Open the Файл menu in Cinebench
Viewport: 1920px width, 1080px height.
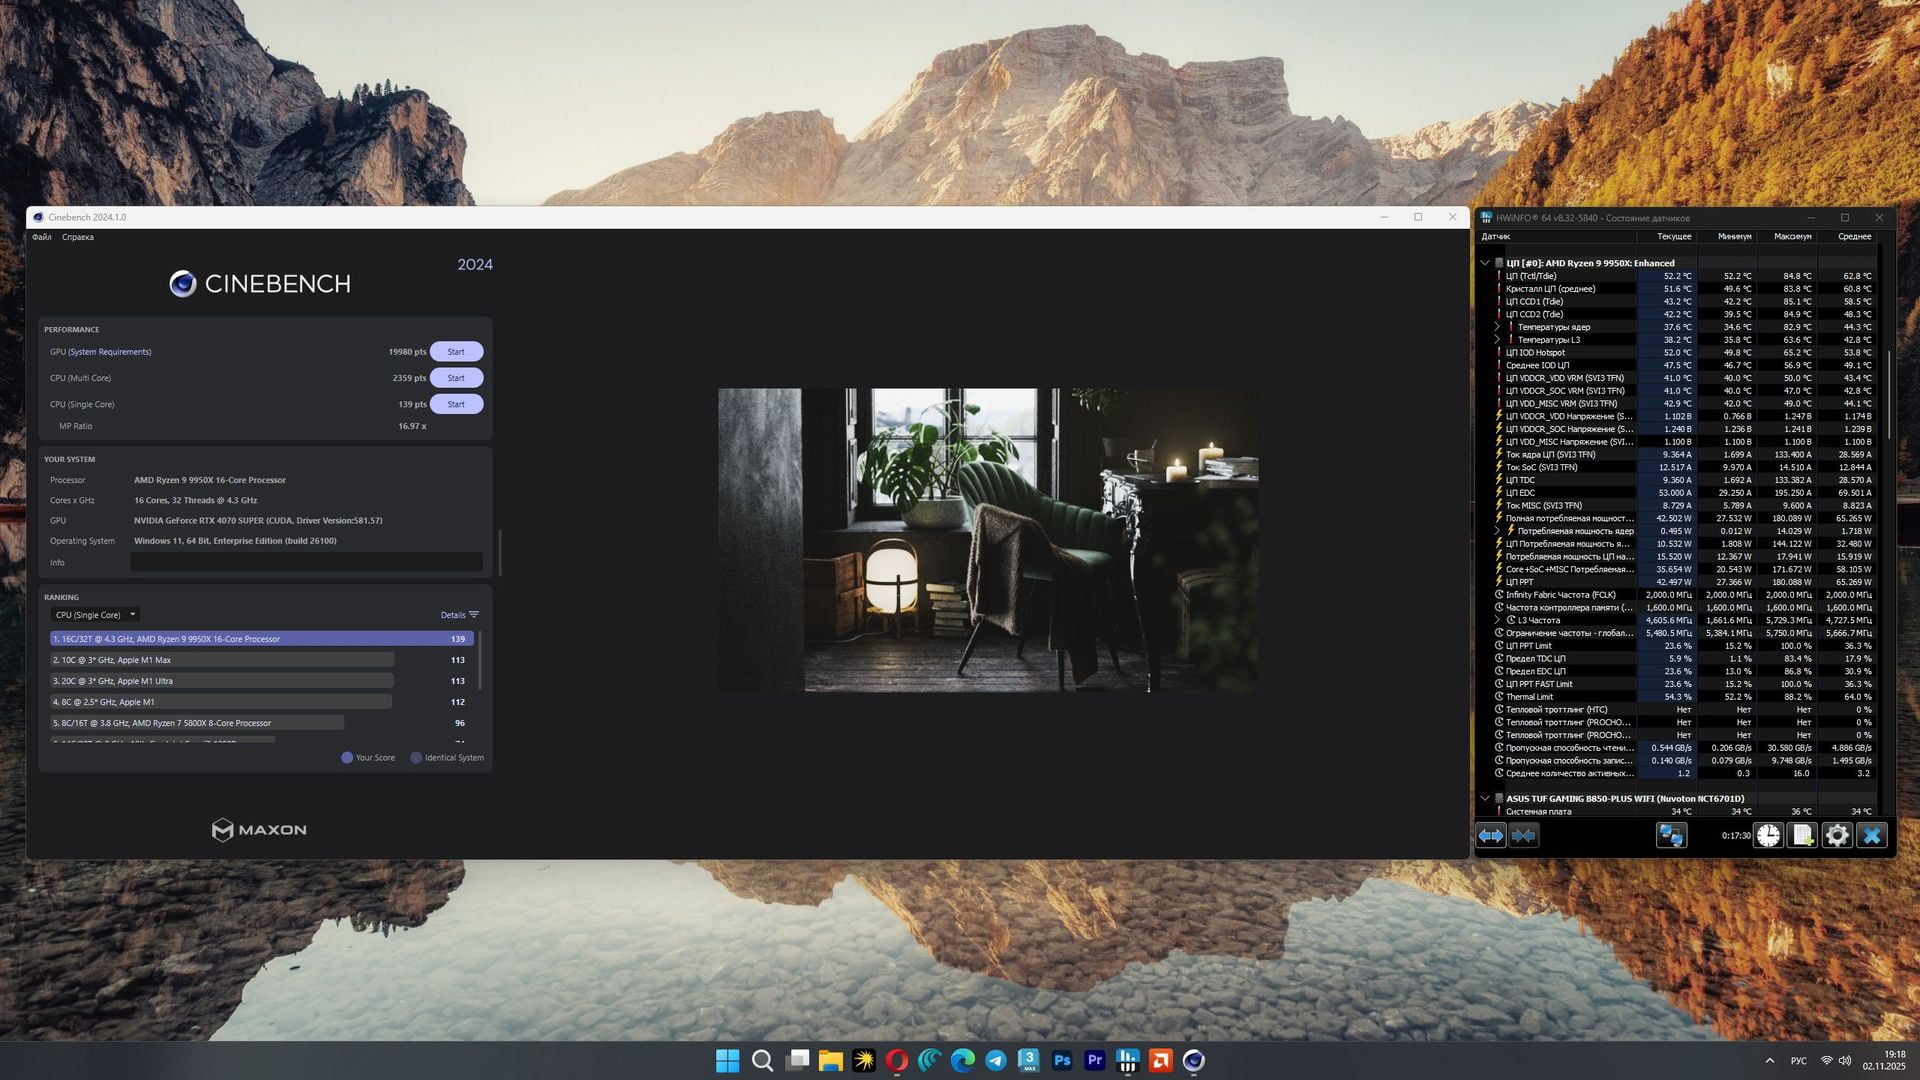(x=42, y=237)
